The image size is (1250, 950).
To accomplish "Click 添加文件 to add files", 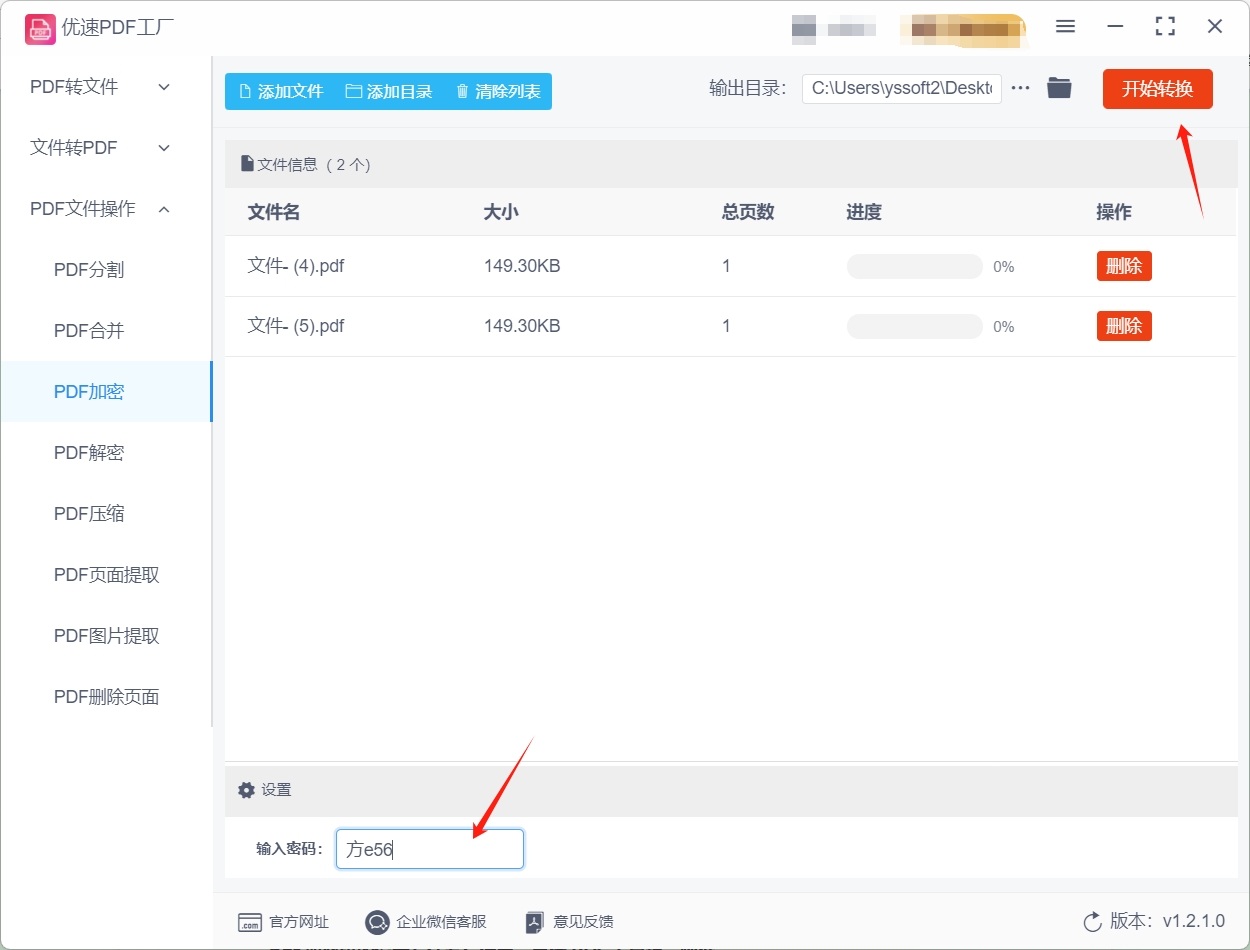I will point(281,91).
